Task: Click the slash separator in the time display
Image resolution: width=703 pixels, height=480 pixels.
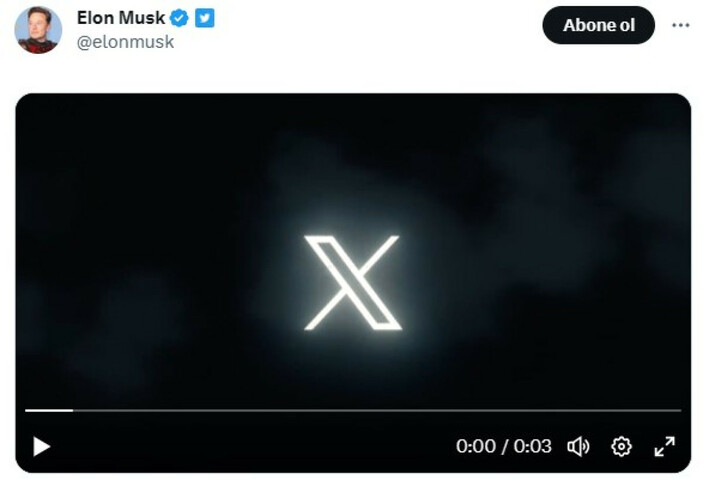Action: click(x=505, y=446)
